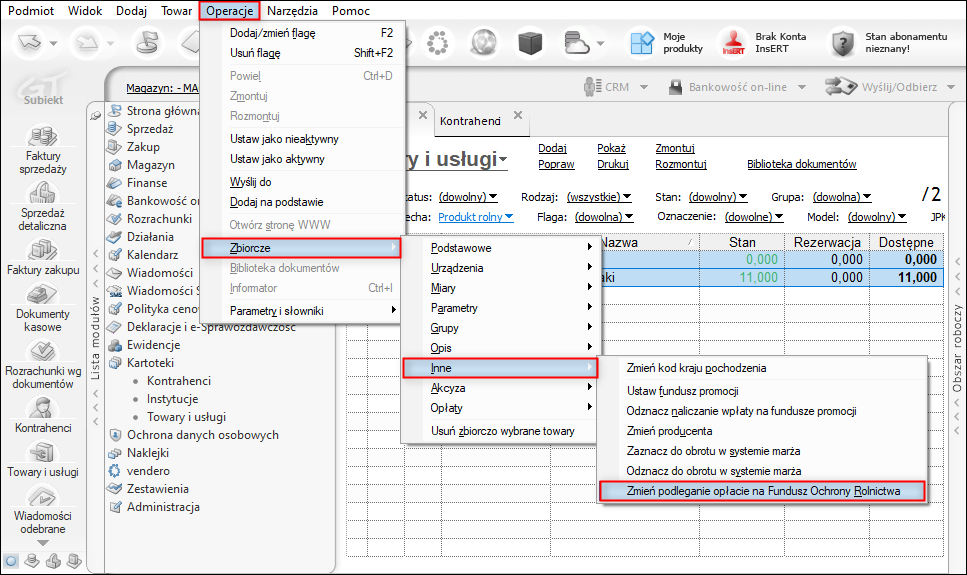The height and width of the screenshot is (575, 967).
Task: Open Parametry i słowniki submenu
Action: (302, 311)
